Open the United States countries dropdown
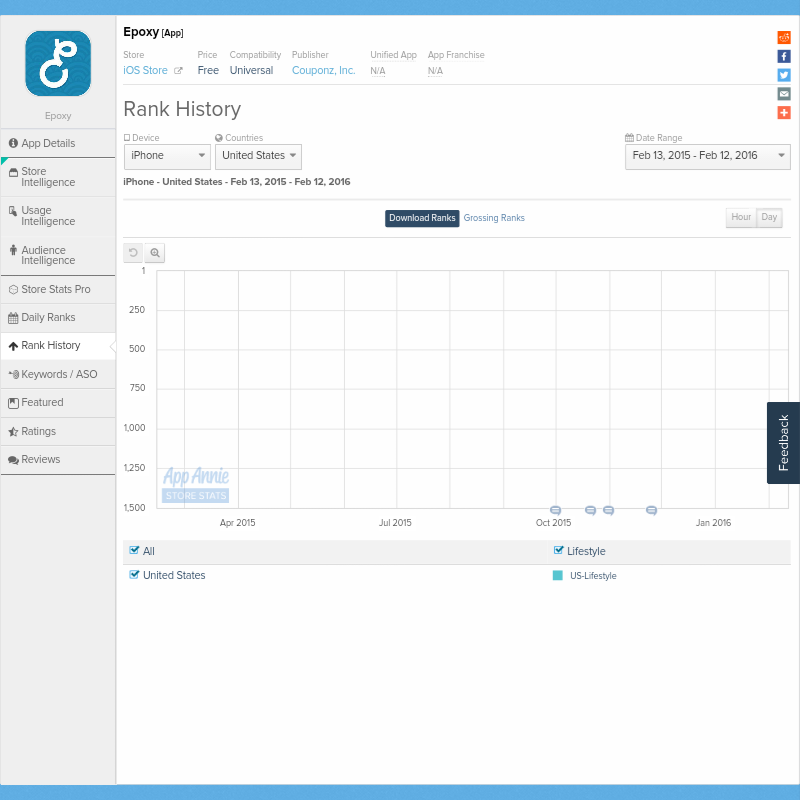Viewport: 800px width, 800px height. click(x=258, y=156)
